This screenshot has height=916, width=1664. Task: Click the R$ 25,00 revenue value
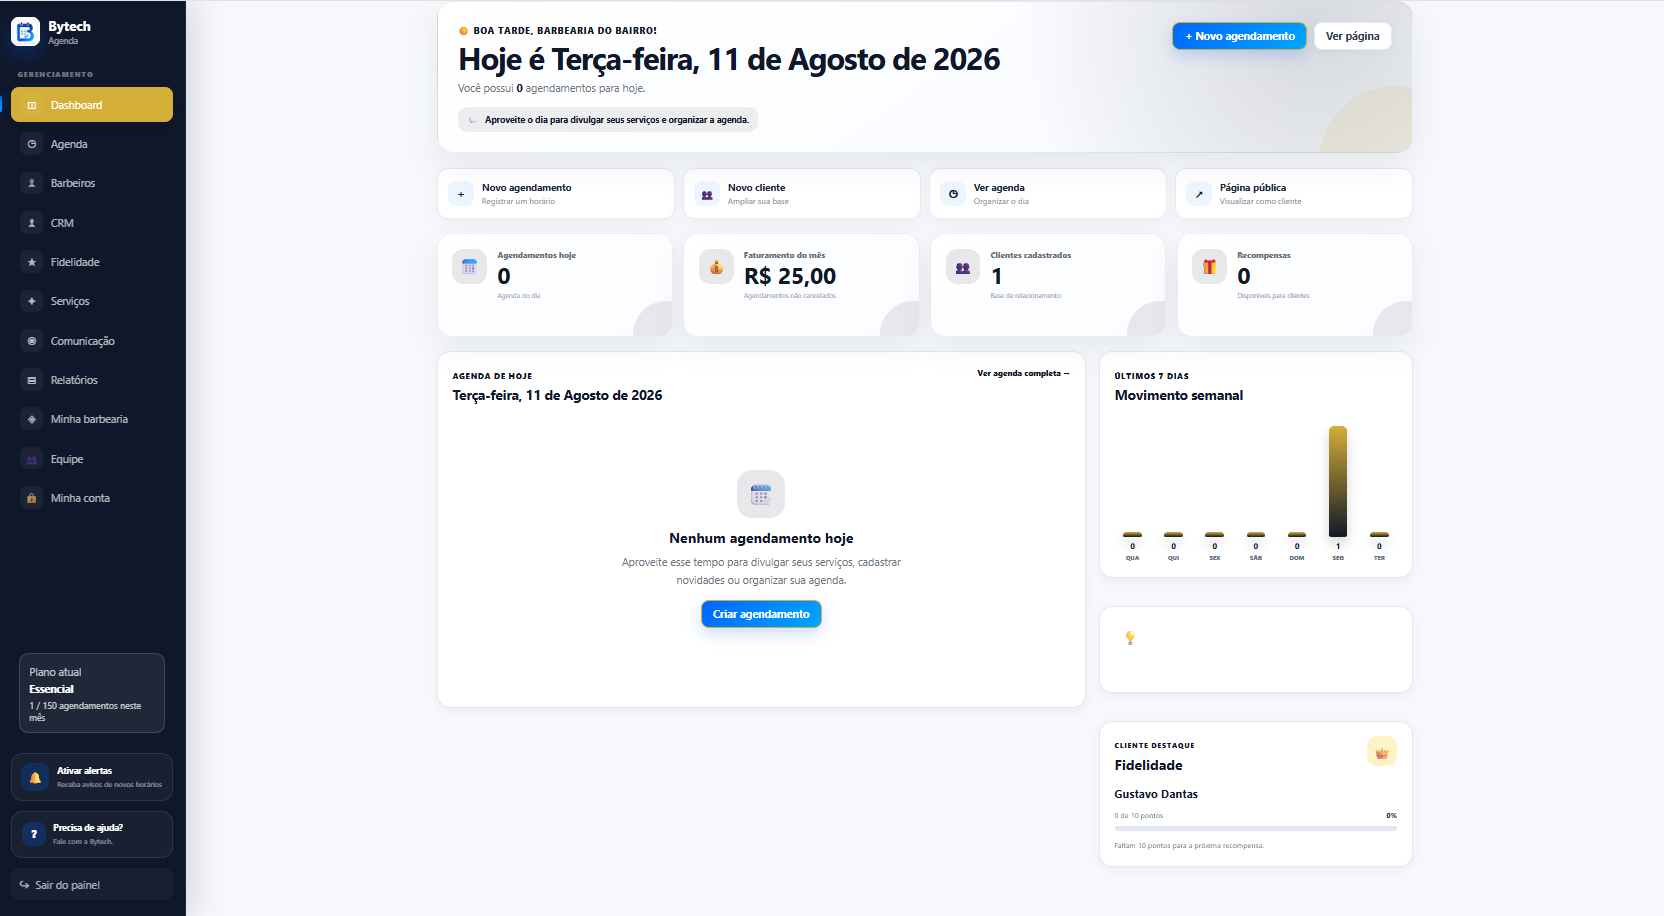point(790,276)
